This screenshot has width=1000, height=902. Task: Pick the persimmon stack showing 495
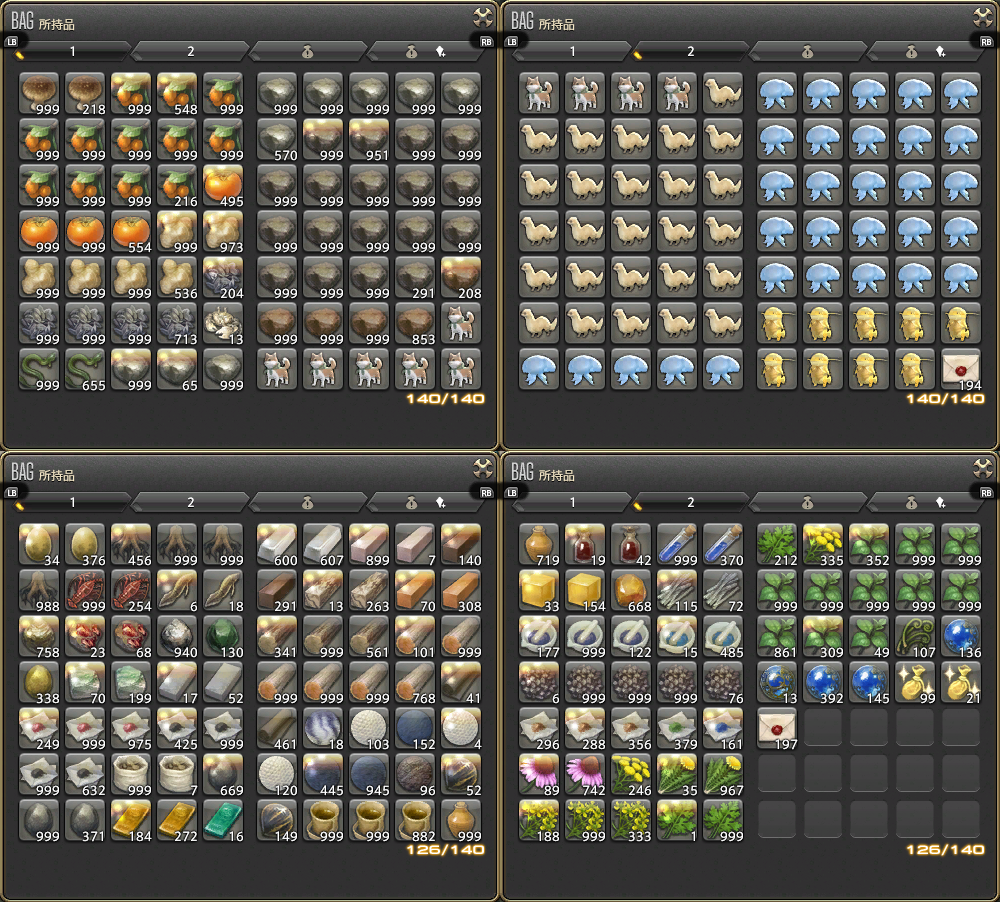click(223, 184)
